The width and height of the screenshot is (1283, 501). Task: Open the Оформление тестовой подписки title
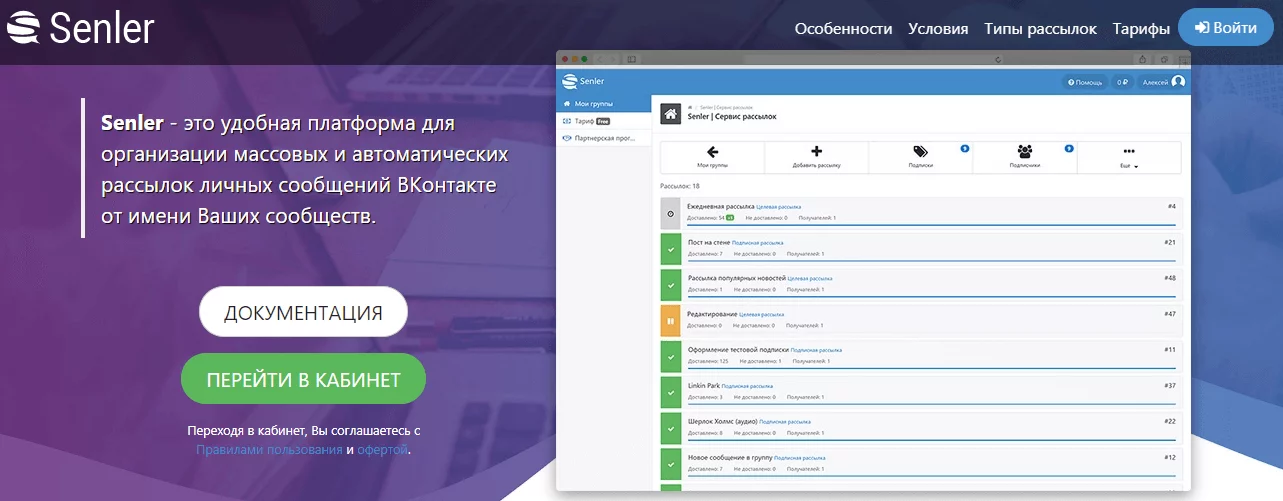(x=738, y=349)
